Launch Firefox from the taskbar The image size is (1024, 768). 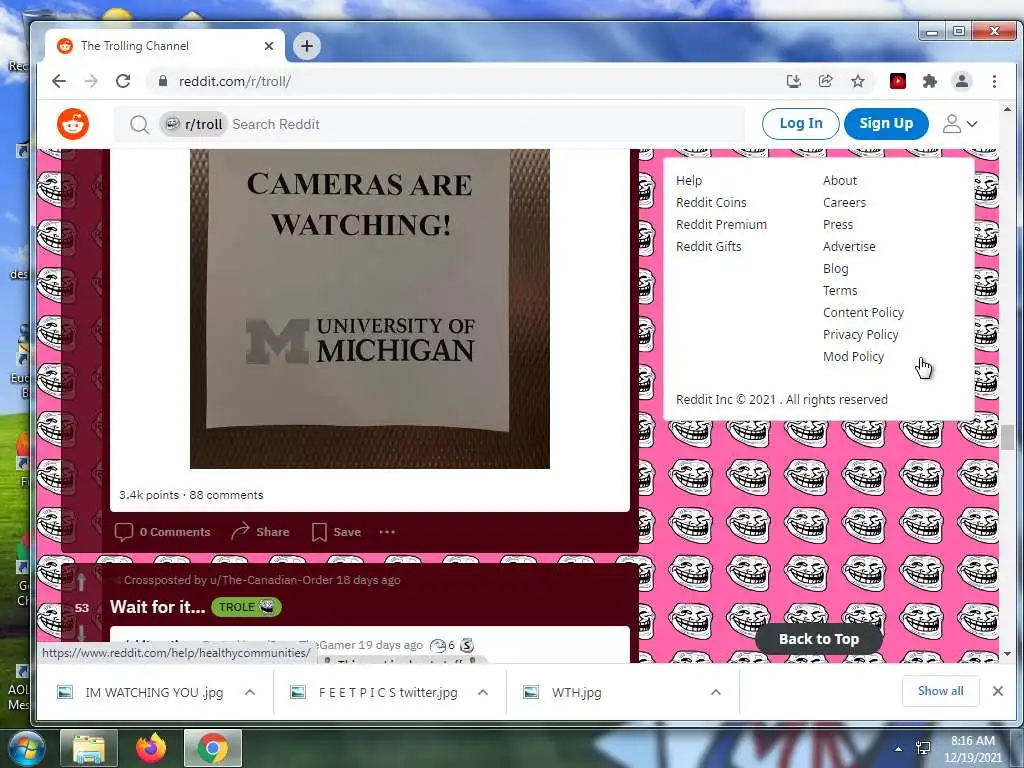tap(151, 748)
